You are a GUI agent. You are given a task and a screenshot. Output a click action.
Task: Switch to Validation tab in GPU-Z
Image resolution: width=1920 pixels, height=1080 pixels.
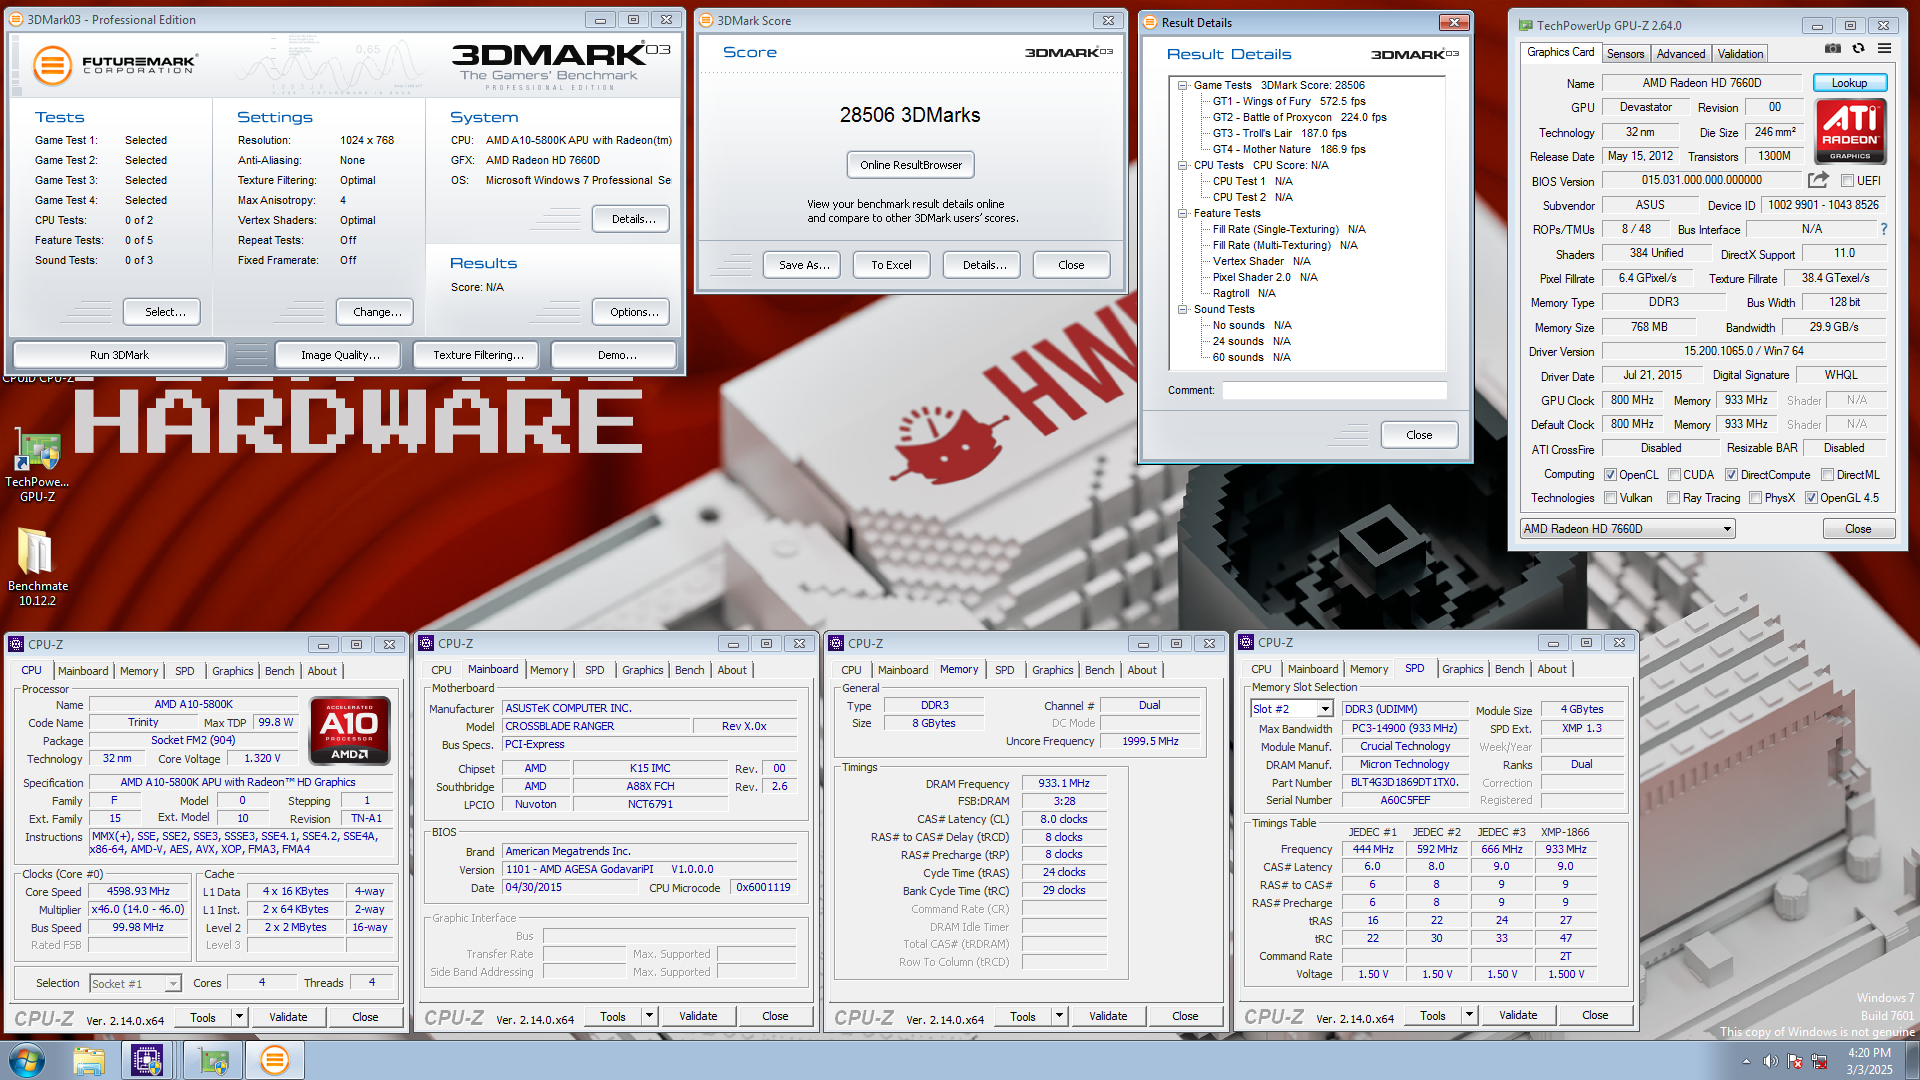[1740, 54]
